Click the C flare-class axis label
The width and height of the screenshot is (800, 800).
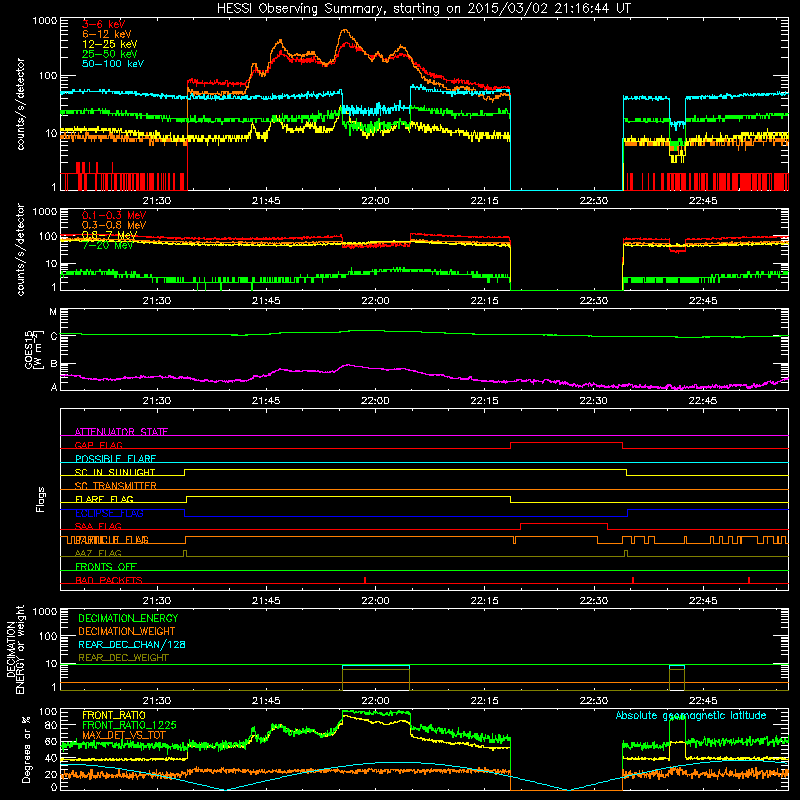(54, 337)
